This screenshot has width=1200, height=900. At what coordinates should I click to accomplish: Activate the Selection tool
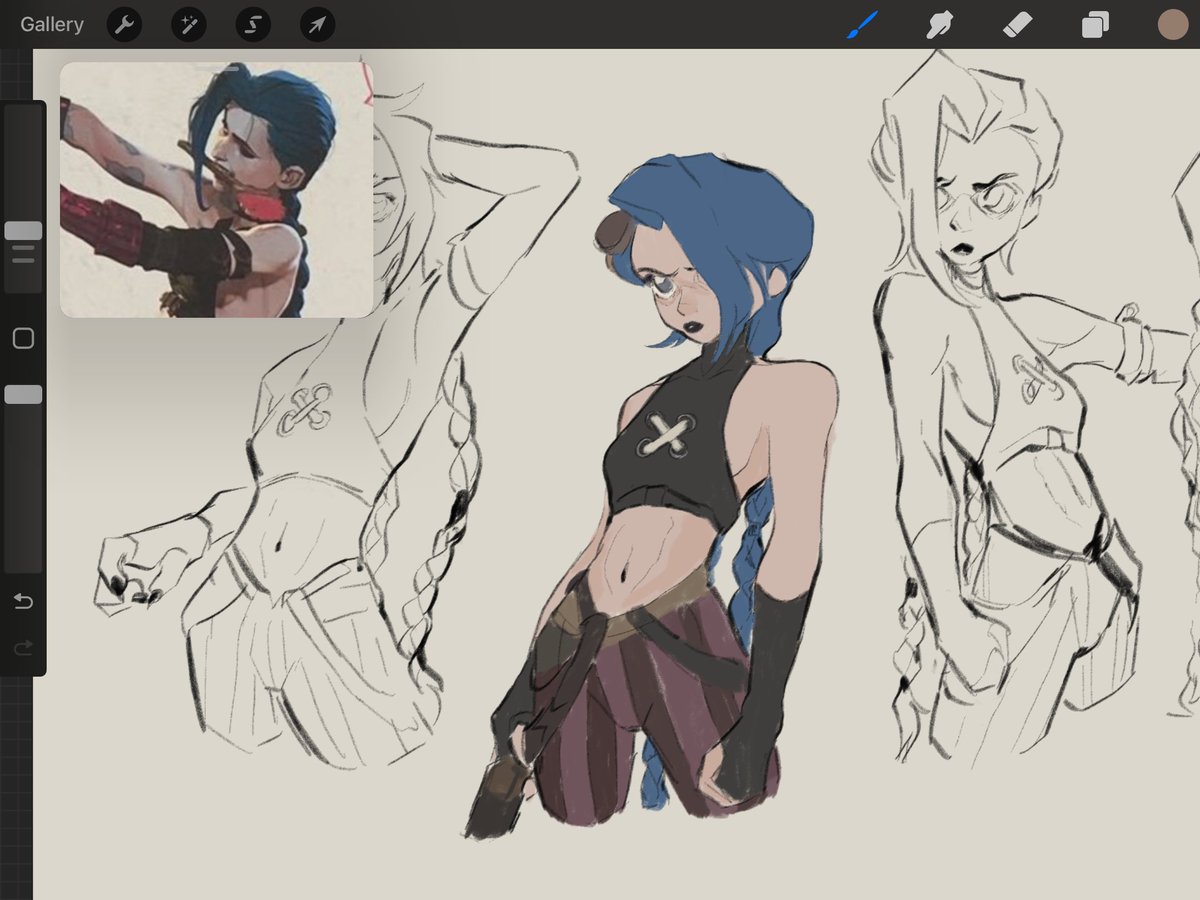252,24
